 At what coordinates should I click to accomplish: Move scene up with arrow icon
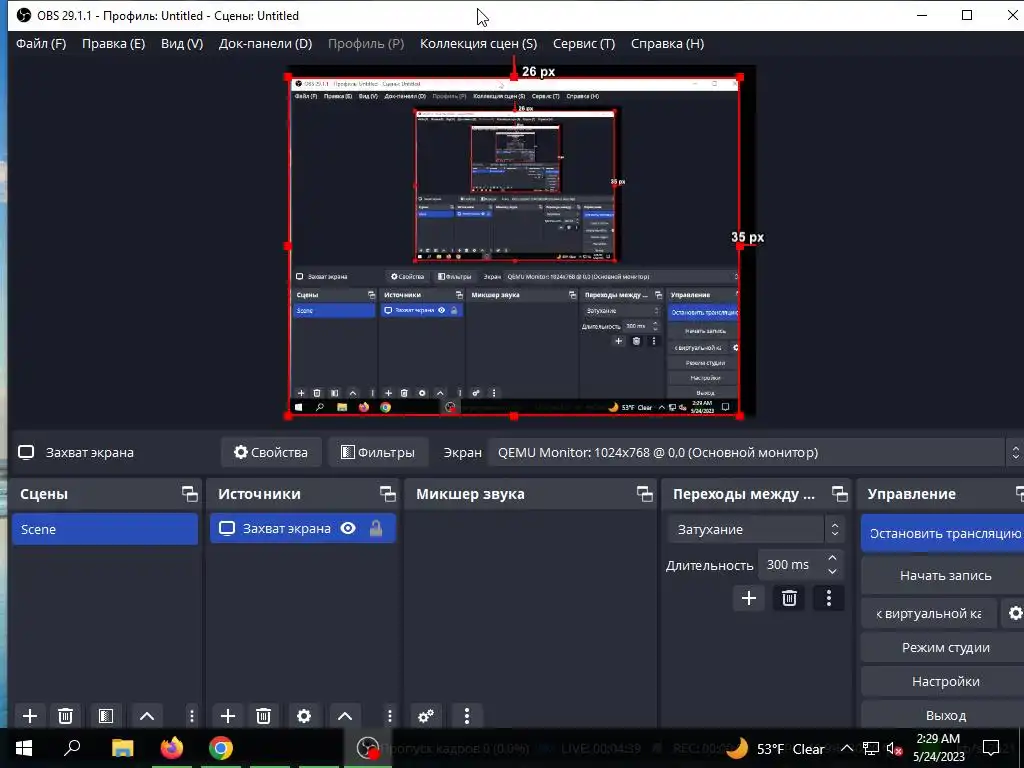click(x=147, y=716)
